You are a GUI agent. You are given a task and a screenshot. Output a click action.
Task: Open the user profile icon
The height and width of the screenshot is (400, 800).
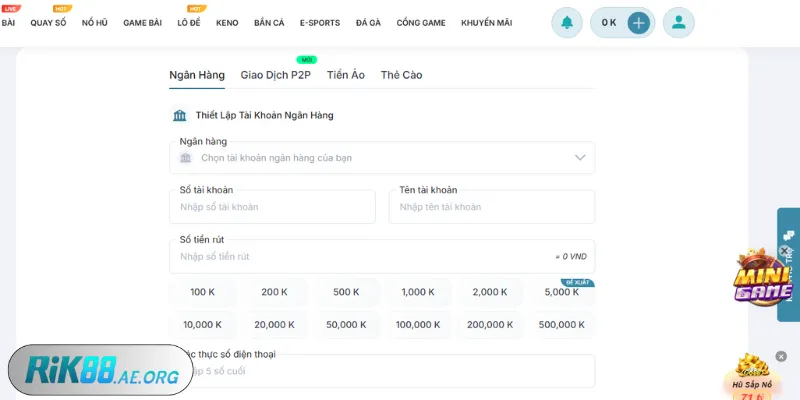click(679, 22)
